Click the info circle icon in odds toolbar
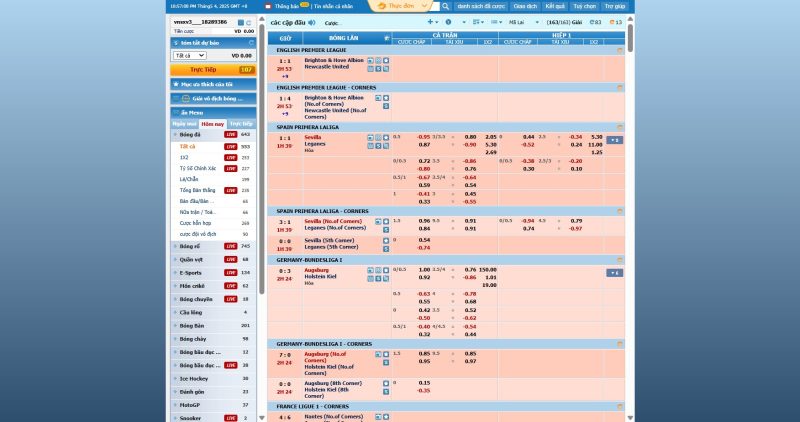The width and height of the screenshot is (800, 422). (x=448, y=22)
